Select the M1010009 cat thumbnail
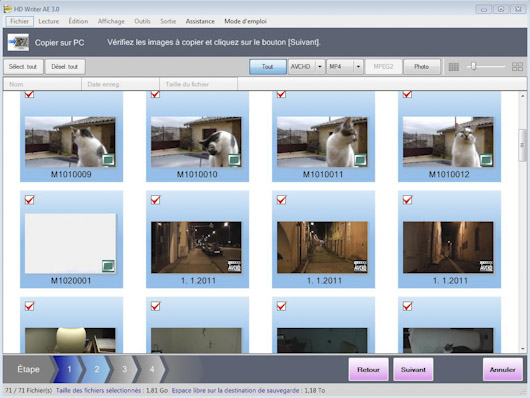530x398 pixels. click(x=70, y=142)
